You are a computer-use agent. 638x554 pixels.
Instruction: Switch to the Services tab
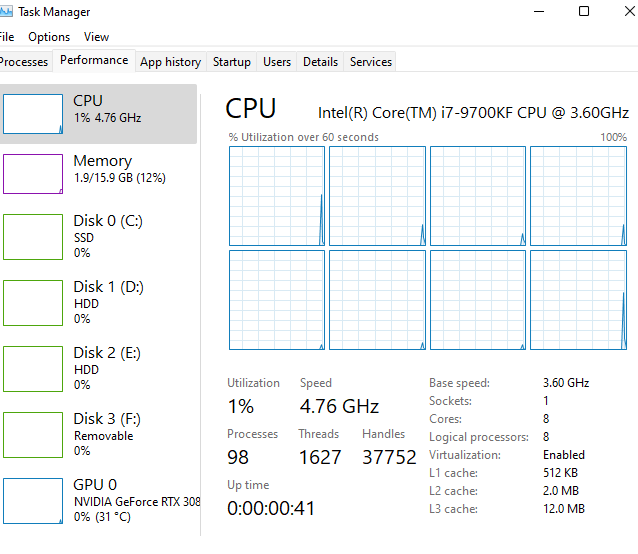pos(370,62)
